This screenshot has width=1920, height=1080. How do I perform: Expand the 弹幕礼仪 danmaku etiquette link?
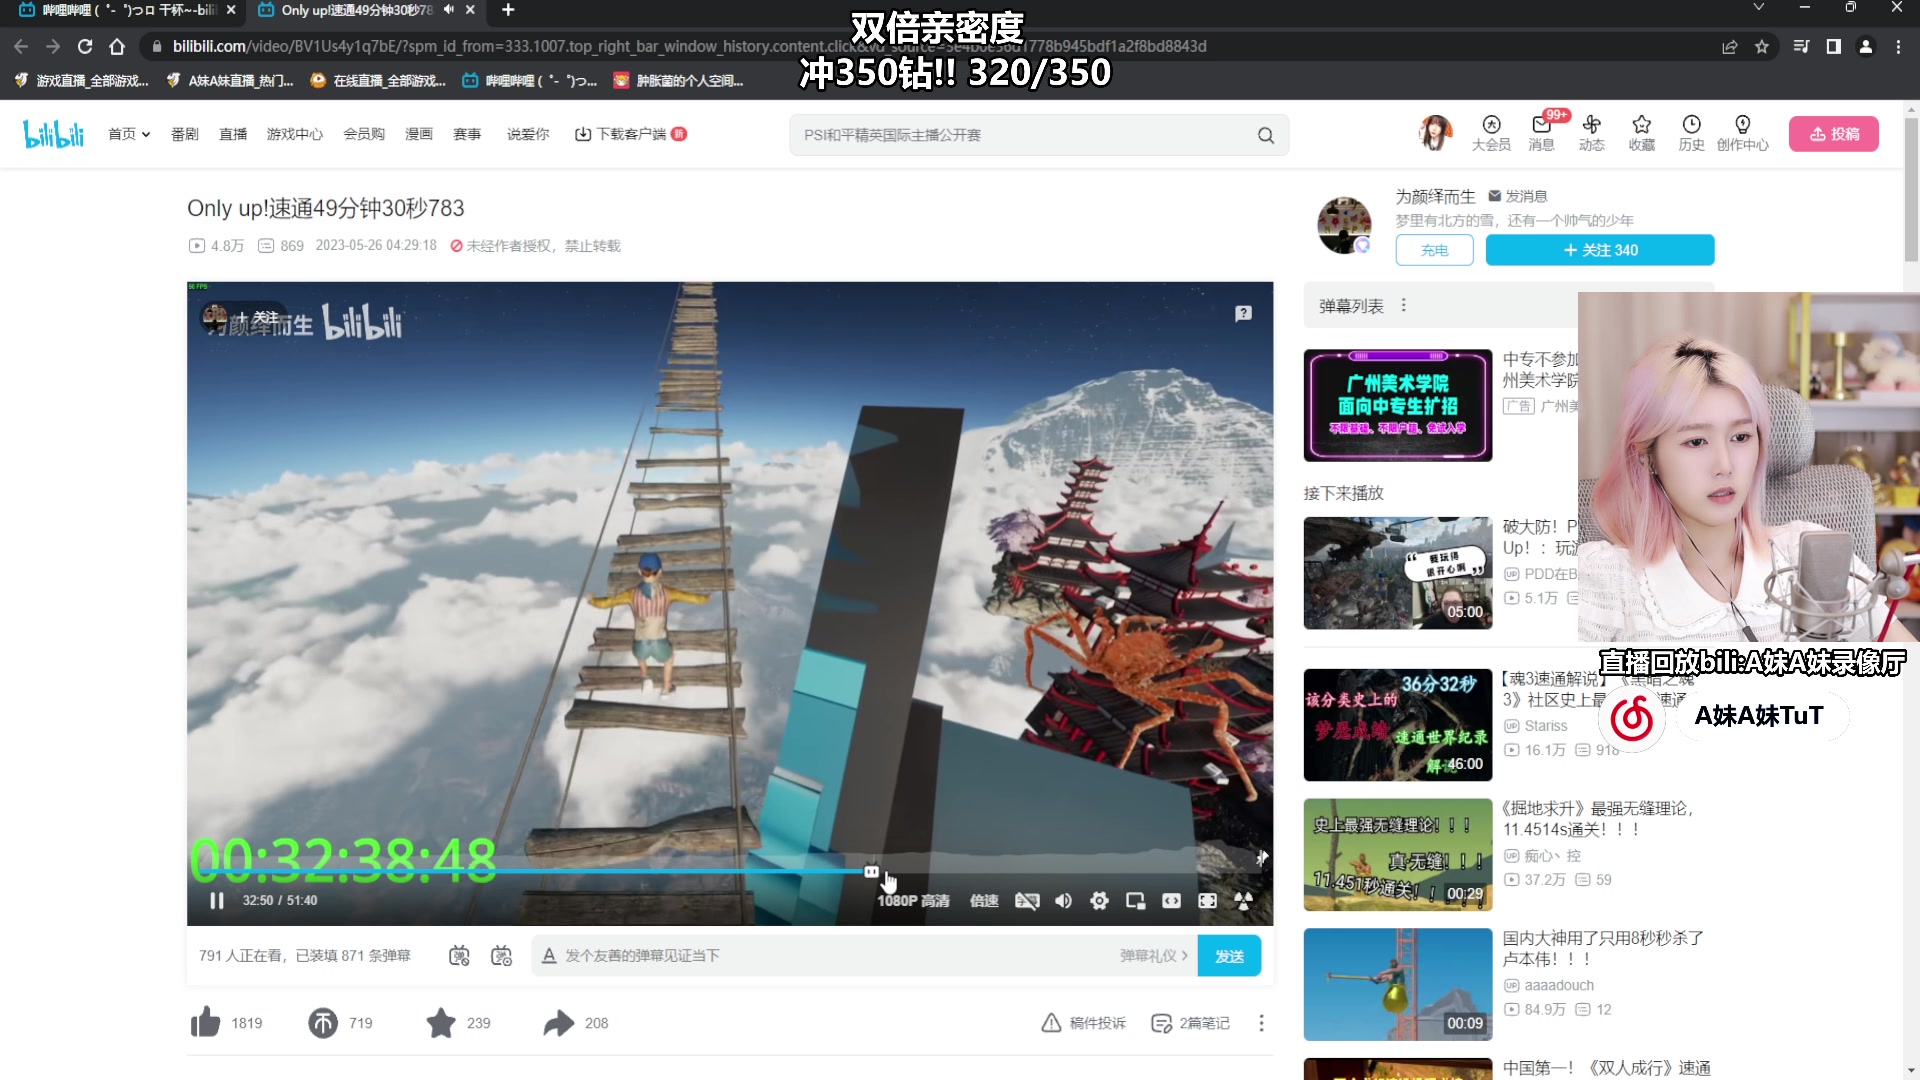coord(1154,956)
